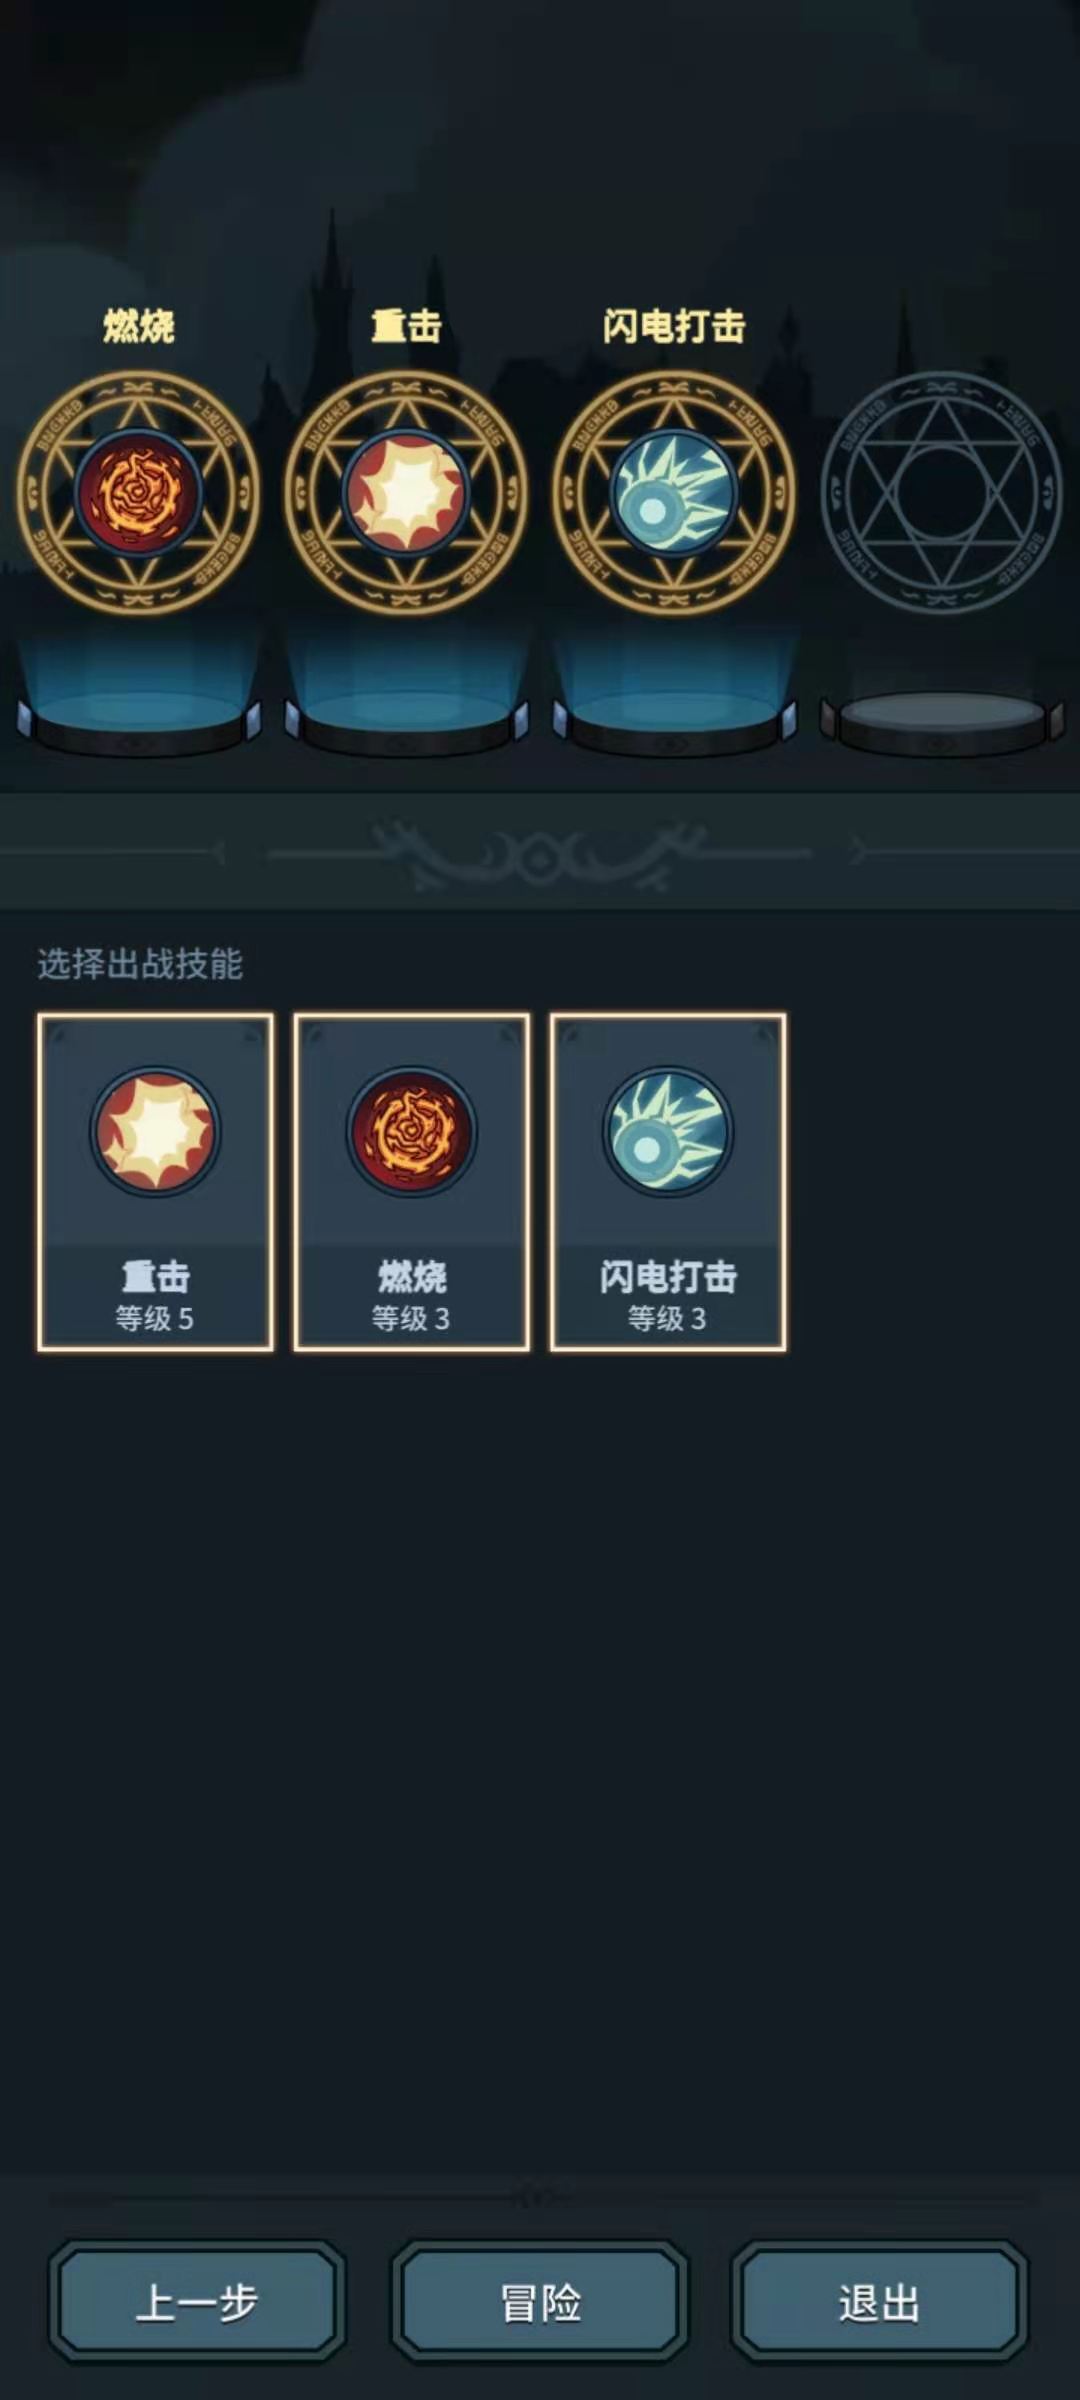This screenshot has width=1080, height=2400.
Task: Click the 选择出战技能 section heading
Action: [140, 964]
